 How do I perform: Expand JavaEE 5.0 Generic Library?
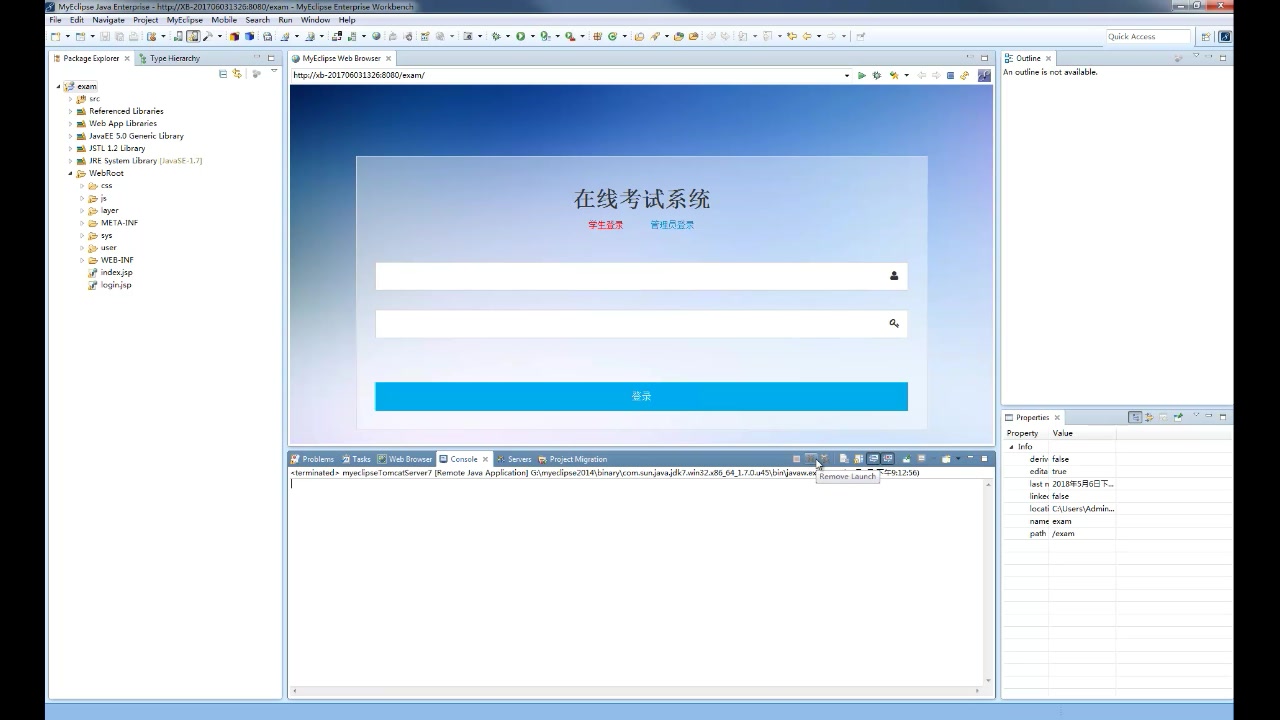[70, 136]
